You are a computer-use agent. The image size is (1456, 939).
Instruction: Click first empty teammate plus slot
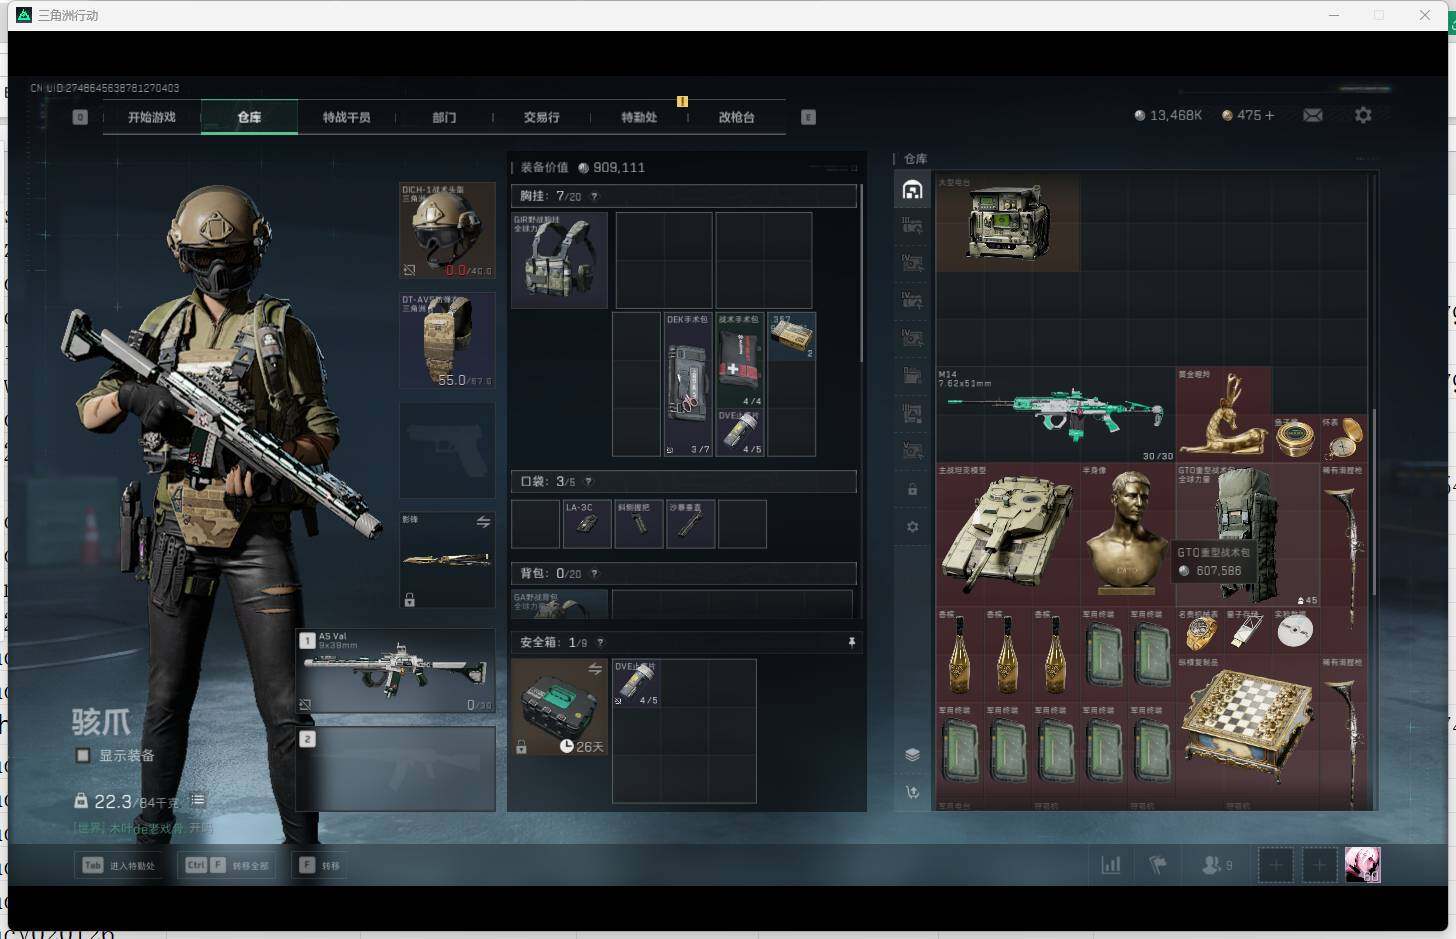tap(1275, 865)
